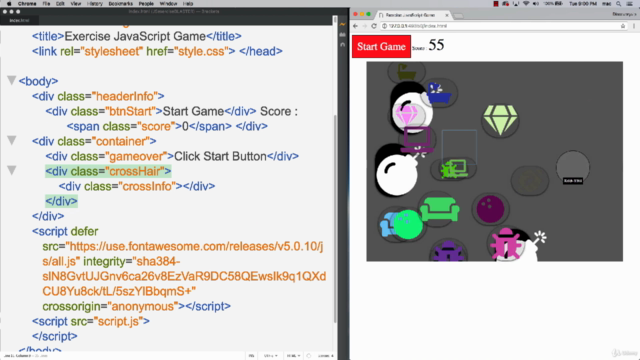
Task: Open the File menu
Action: point(46,4)
